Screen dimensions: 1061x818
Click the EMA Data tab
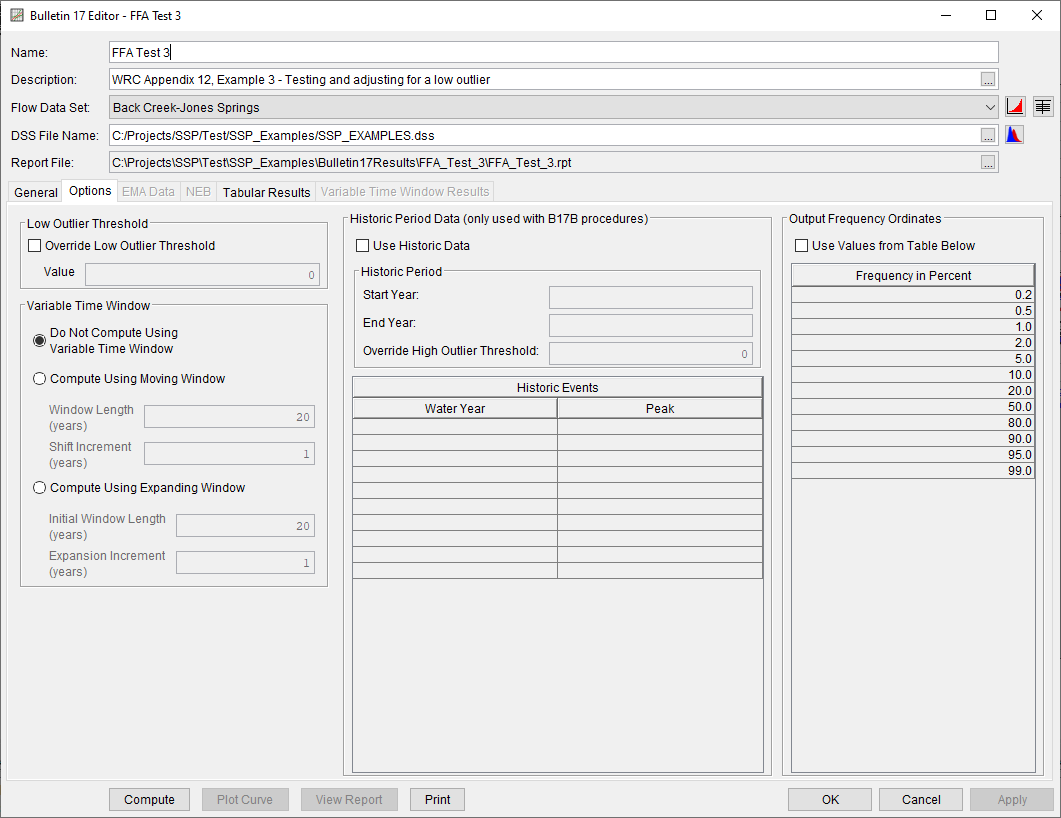tap(148, 192)
